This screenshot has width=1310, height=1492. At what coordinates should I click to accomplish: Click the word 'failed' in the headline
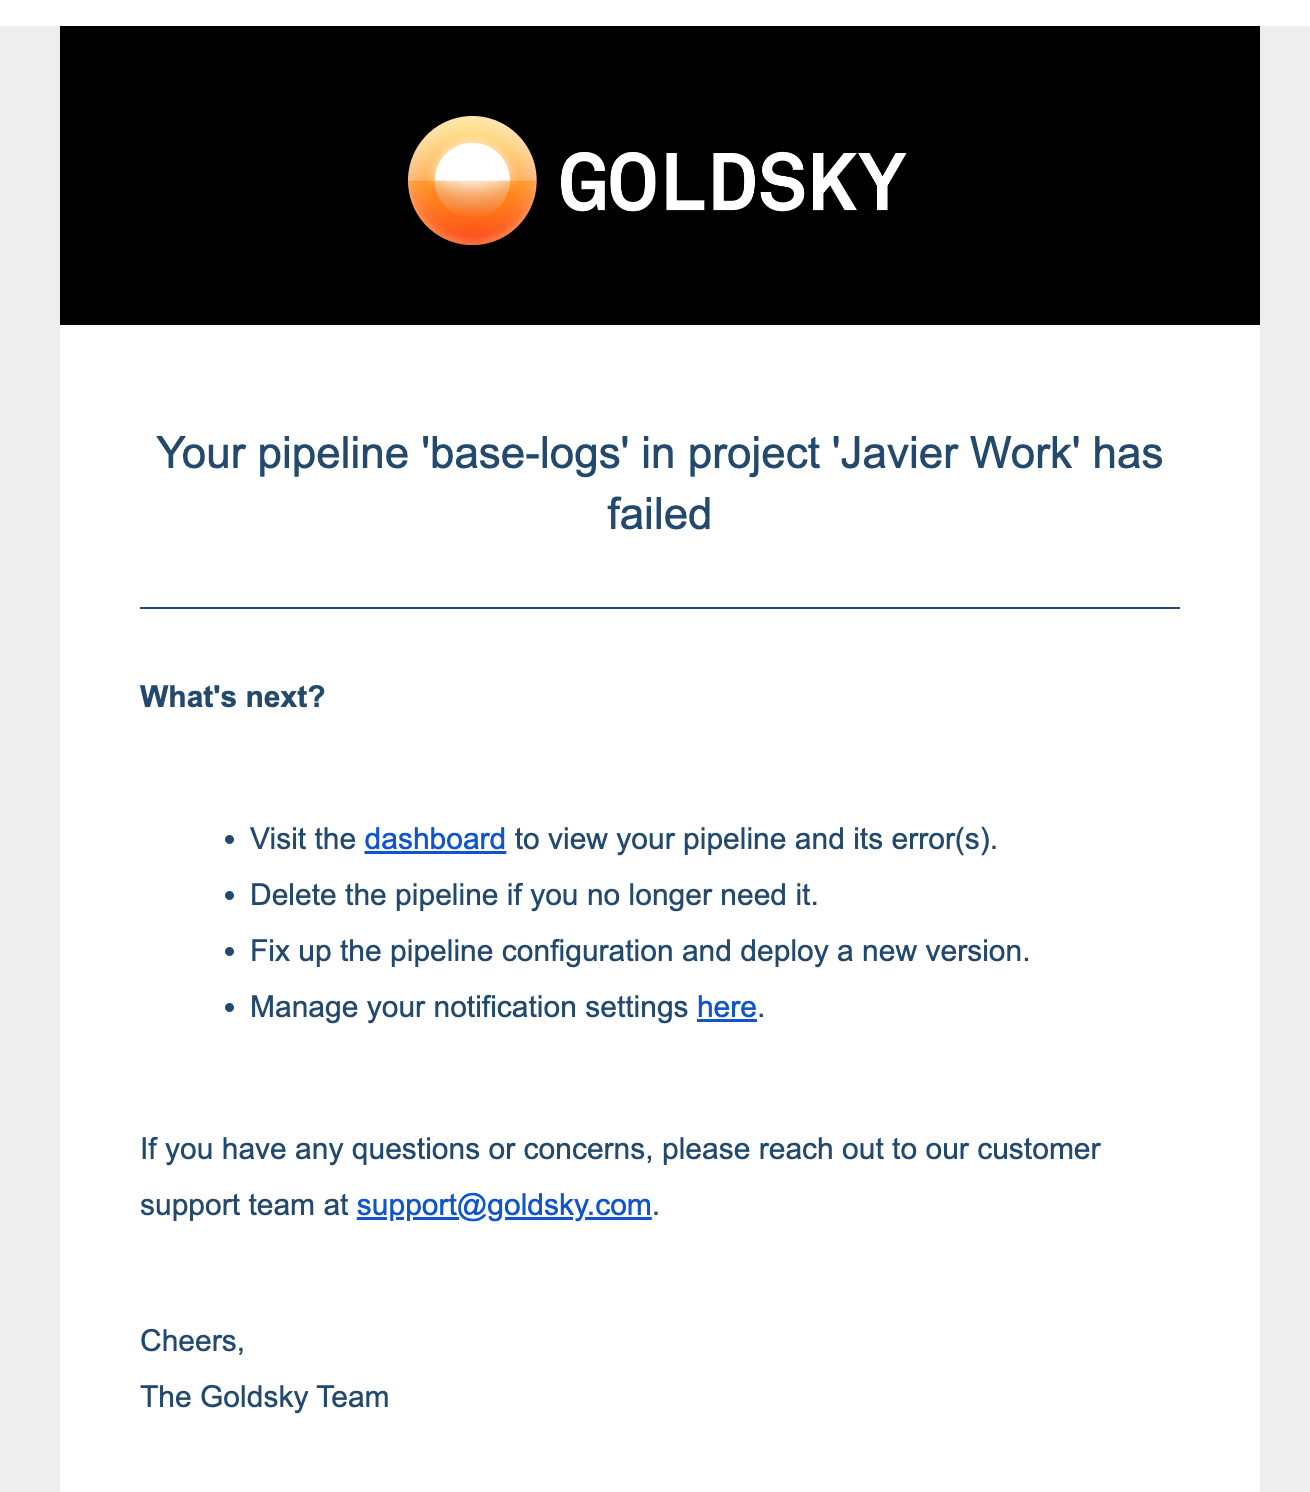pos(659,514)
